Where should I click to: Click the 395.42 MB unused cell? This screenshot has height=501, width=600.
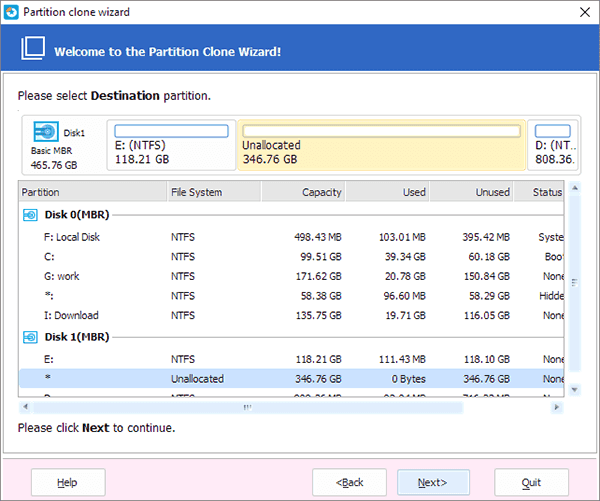[486, 237]
